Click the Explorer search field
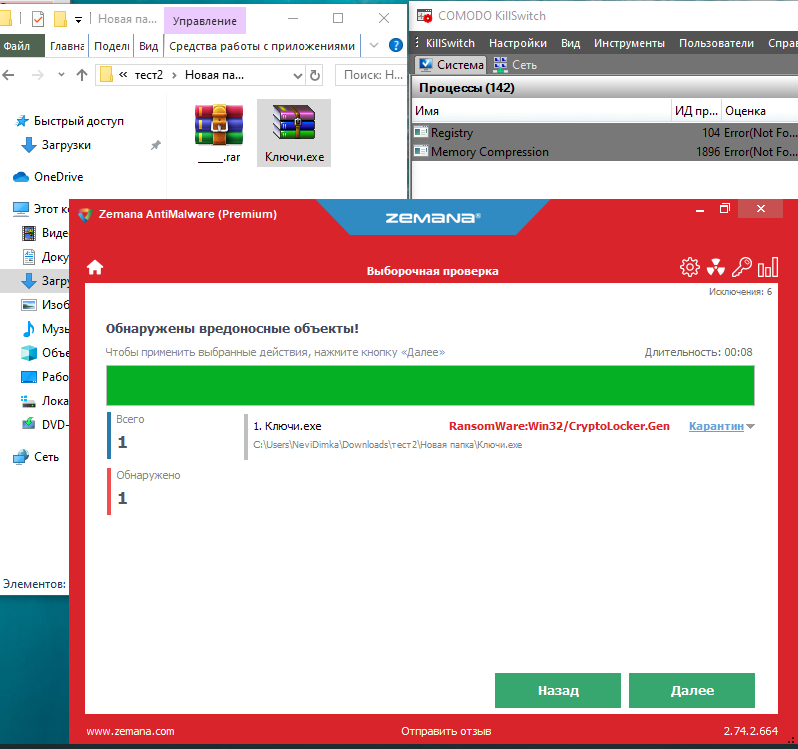This screenshot has width=798, height=749. 370,75
